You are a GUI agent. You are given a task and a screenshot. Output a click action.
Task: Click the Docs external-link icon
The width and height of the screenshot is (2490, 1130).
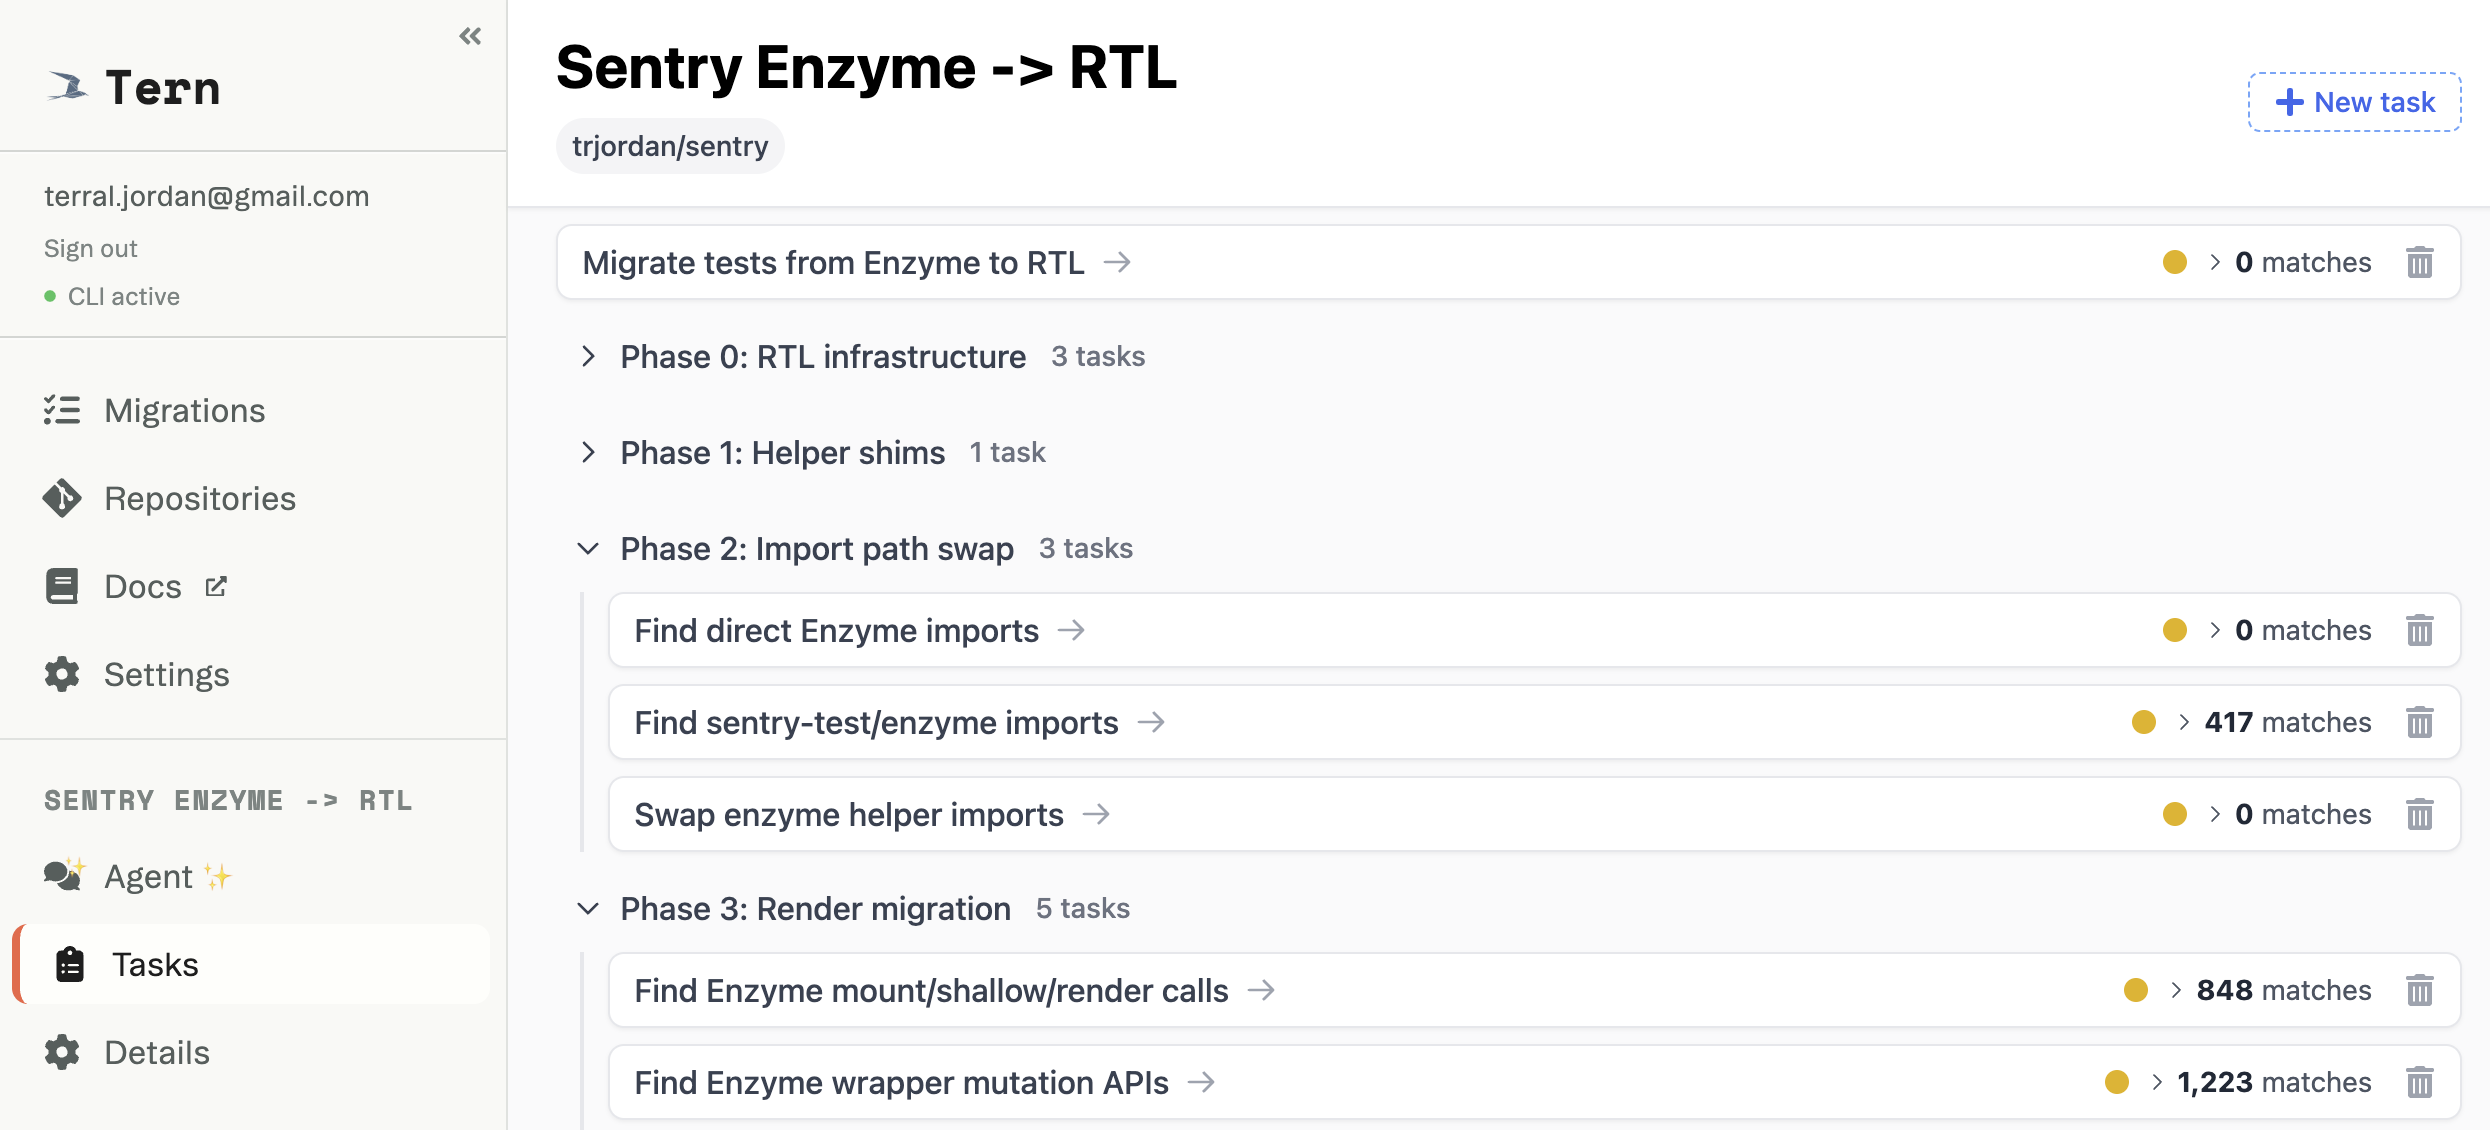[x=216, y=586]
